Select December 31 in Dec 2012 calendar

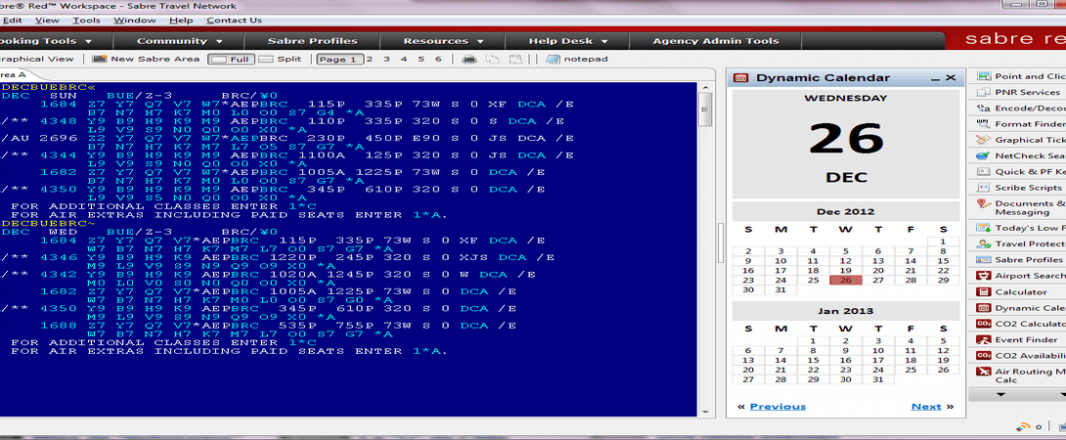point(780,290)
